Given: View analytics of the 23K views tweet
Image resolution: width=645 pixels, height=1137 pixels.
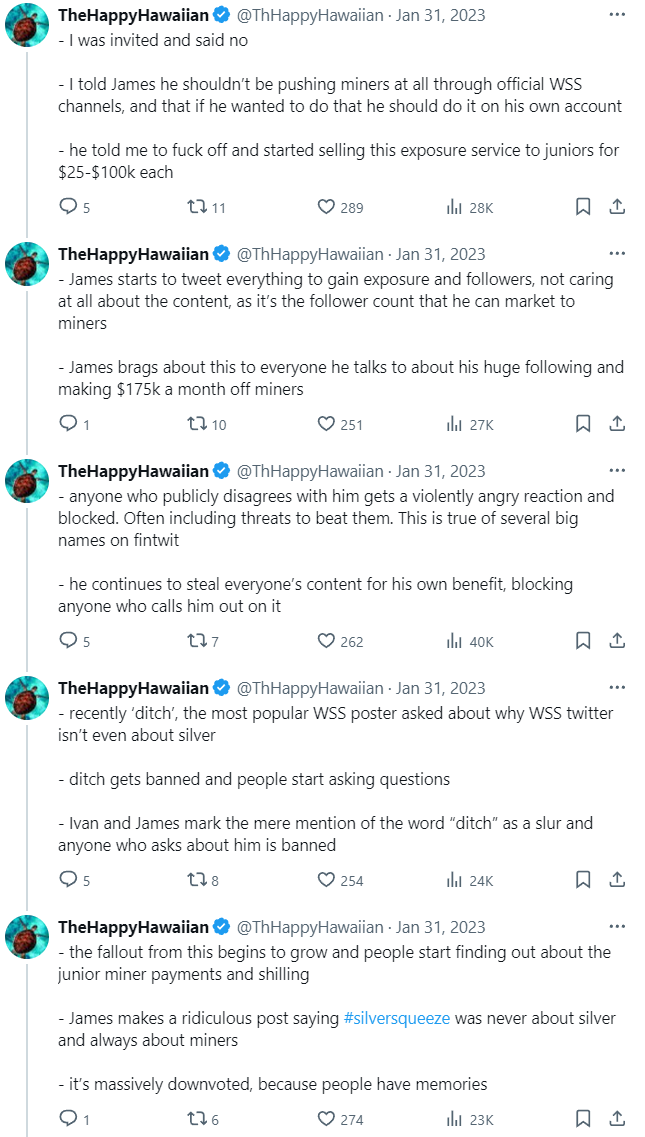Looking at the screenshot, I should 454,1119.
